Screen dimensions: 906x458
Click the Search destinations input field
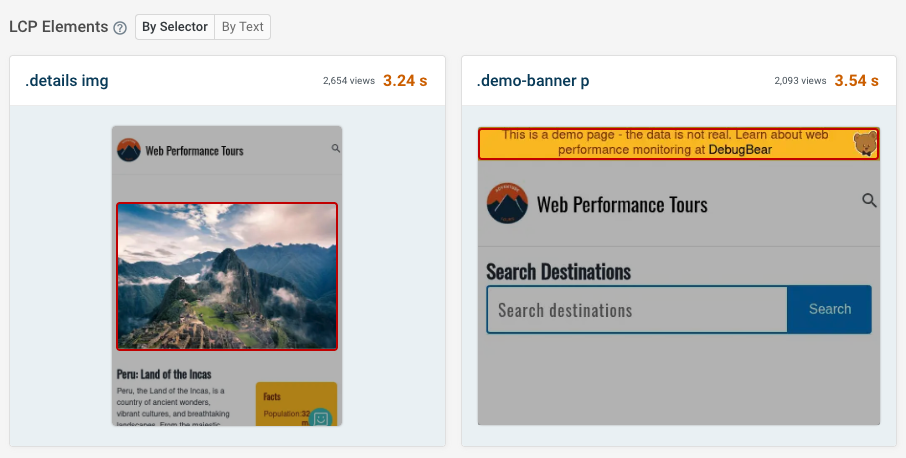click(637, 310)
